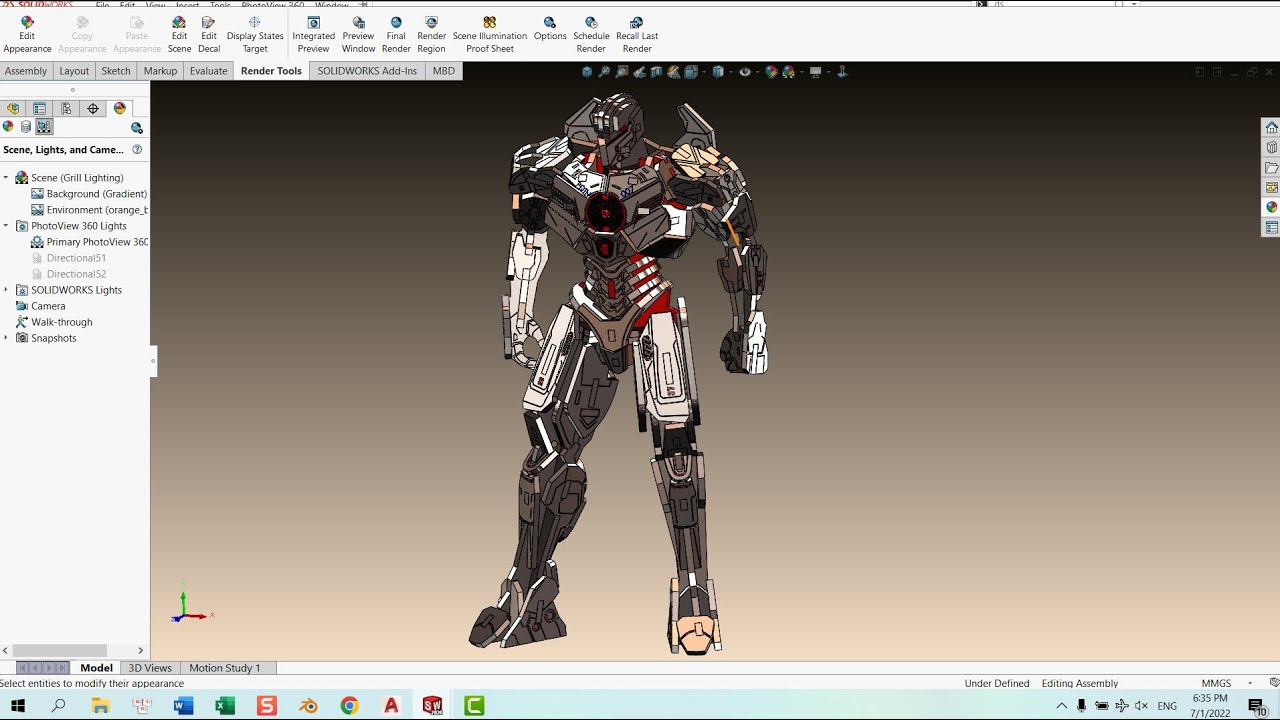1280x720 pixels.
Task: Open the ConfigurationManager panel tab
Action: point(66,109)
